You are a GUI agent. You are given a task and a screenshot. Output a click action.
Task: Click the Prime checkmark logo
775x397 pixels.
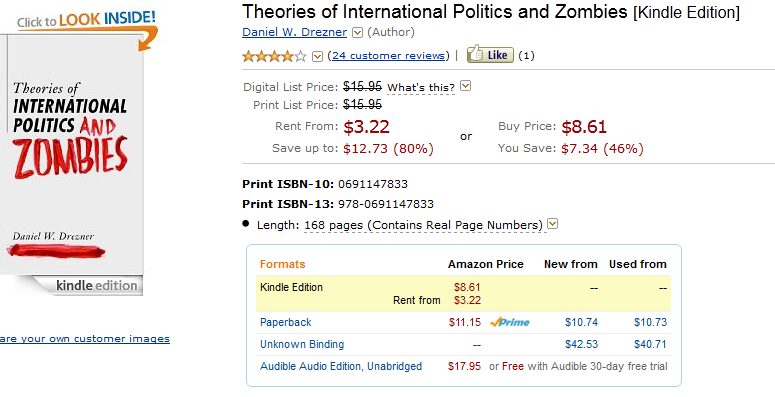[510, 322]
